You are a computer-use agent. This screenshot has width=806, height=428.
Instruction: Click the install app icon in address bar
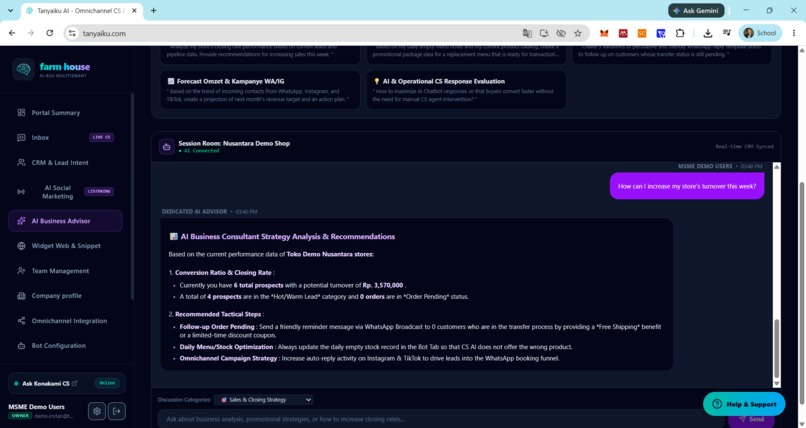point(544,33)
